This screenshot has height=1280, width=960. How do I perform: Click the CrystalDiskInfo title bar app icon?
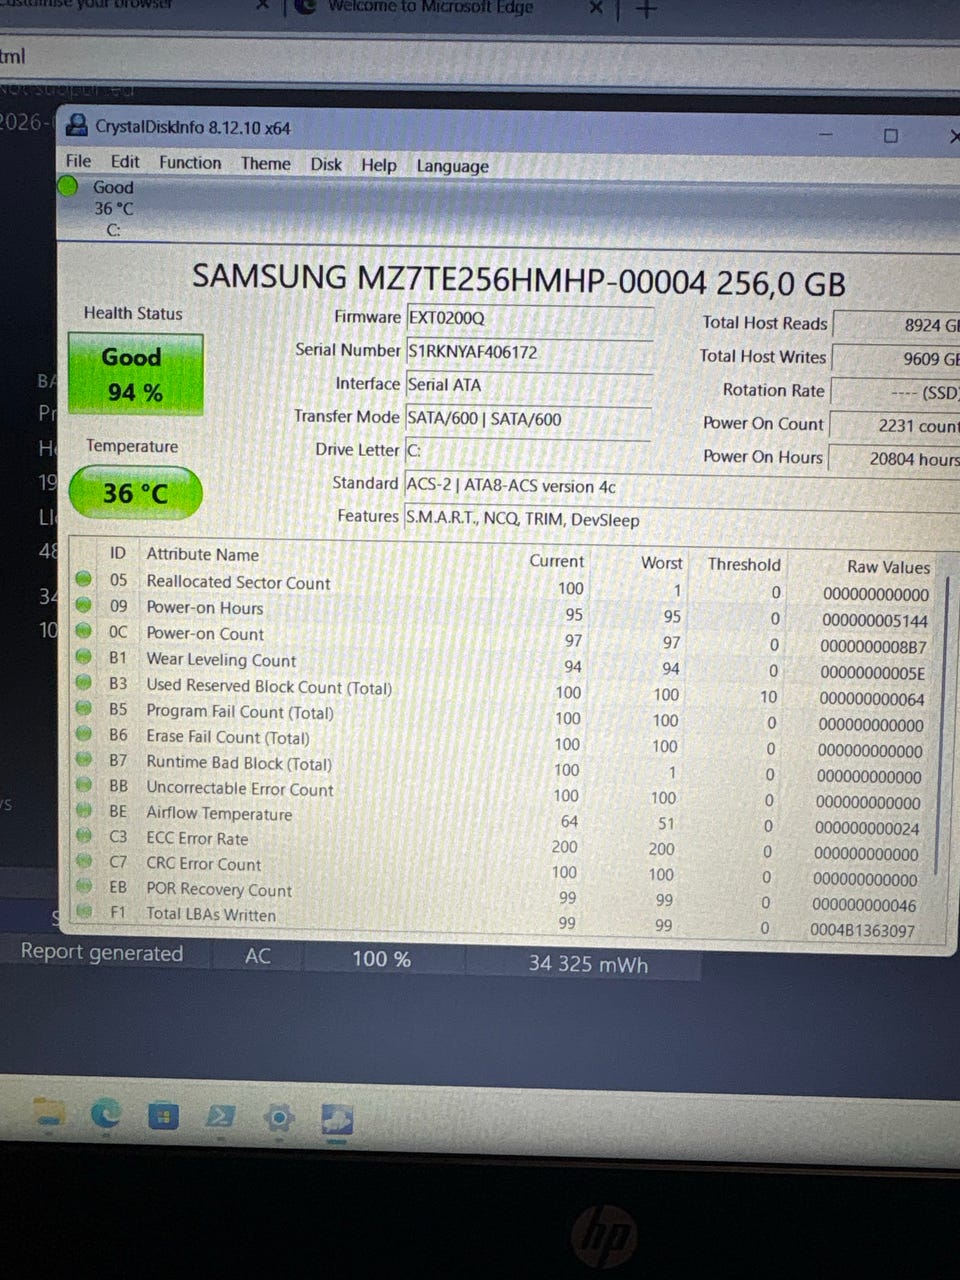coord(76,126)
